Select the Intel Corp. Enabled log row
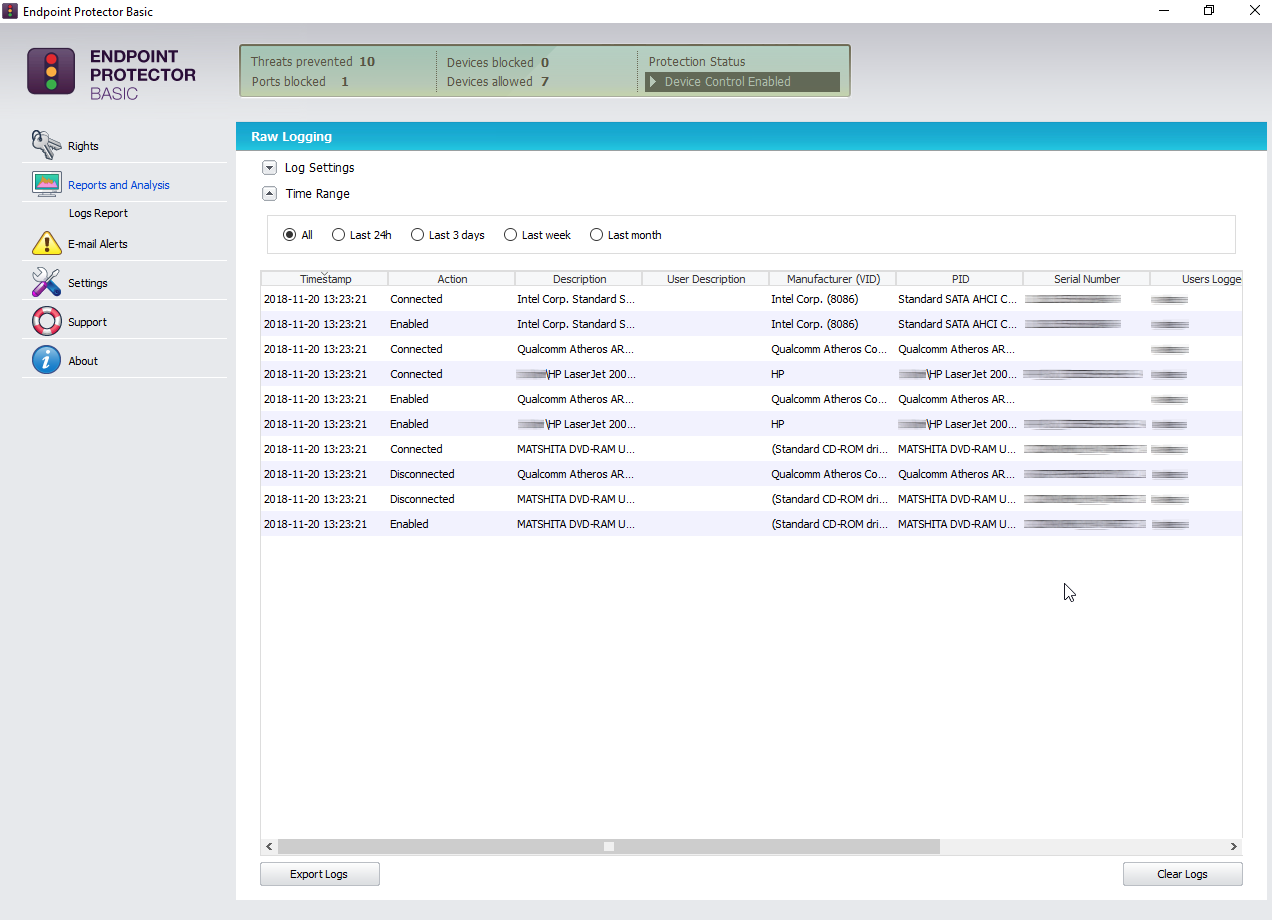 [x=751, y=324]
